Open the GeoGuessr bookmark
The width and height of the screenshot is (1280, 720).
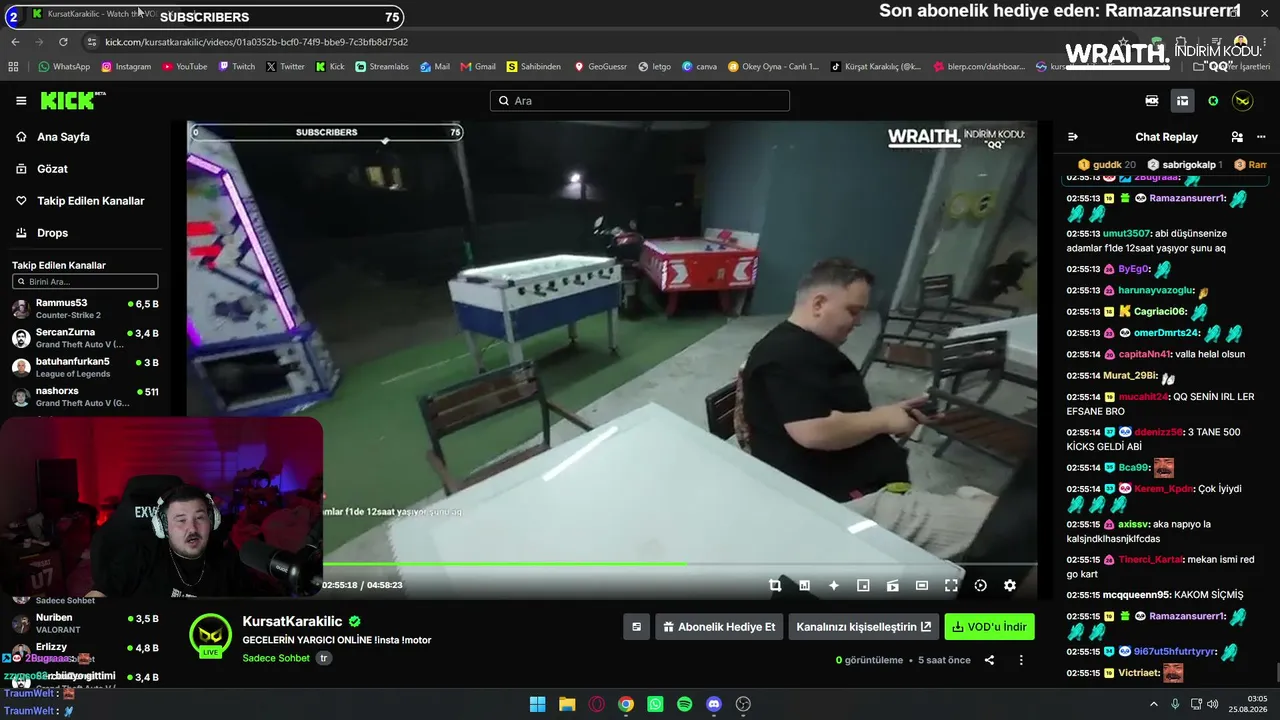599,67
